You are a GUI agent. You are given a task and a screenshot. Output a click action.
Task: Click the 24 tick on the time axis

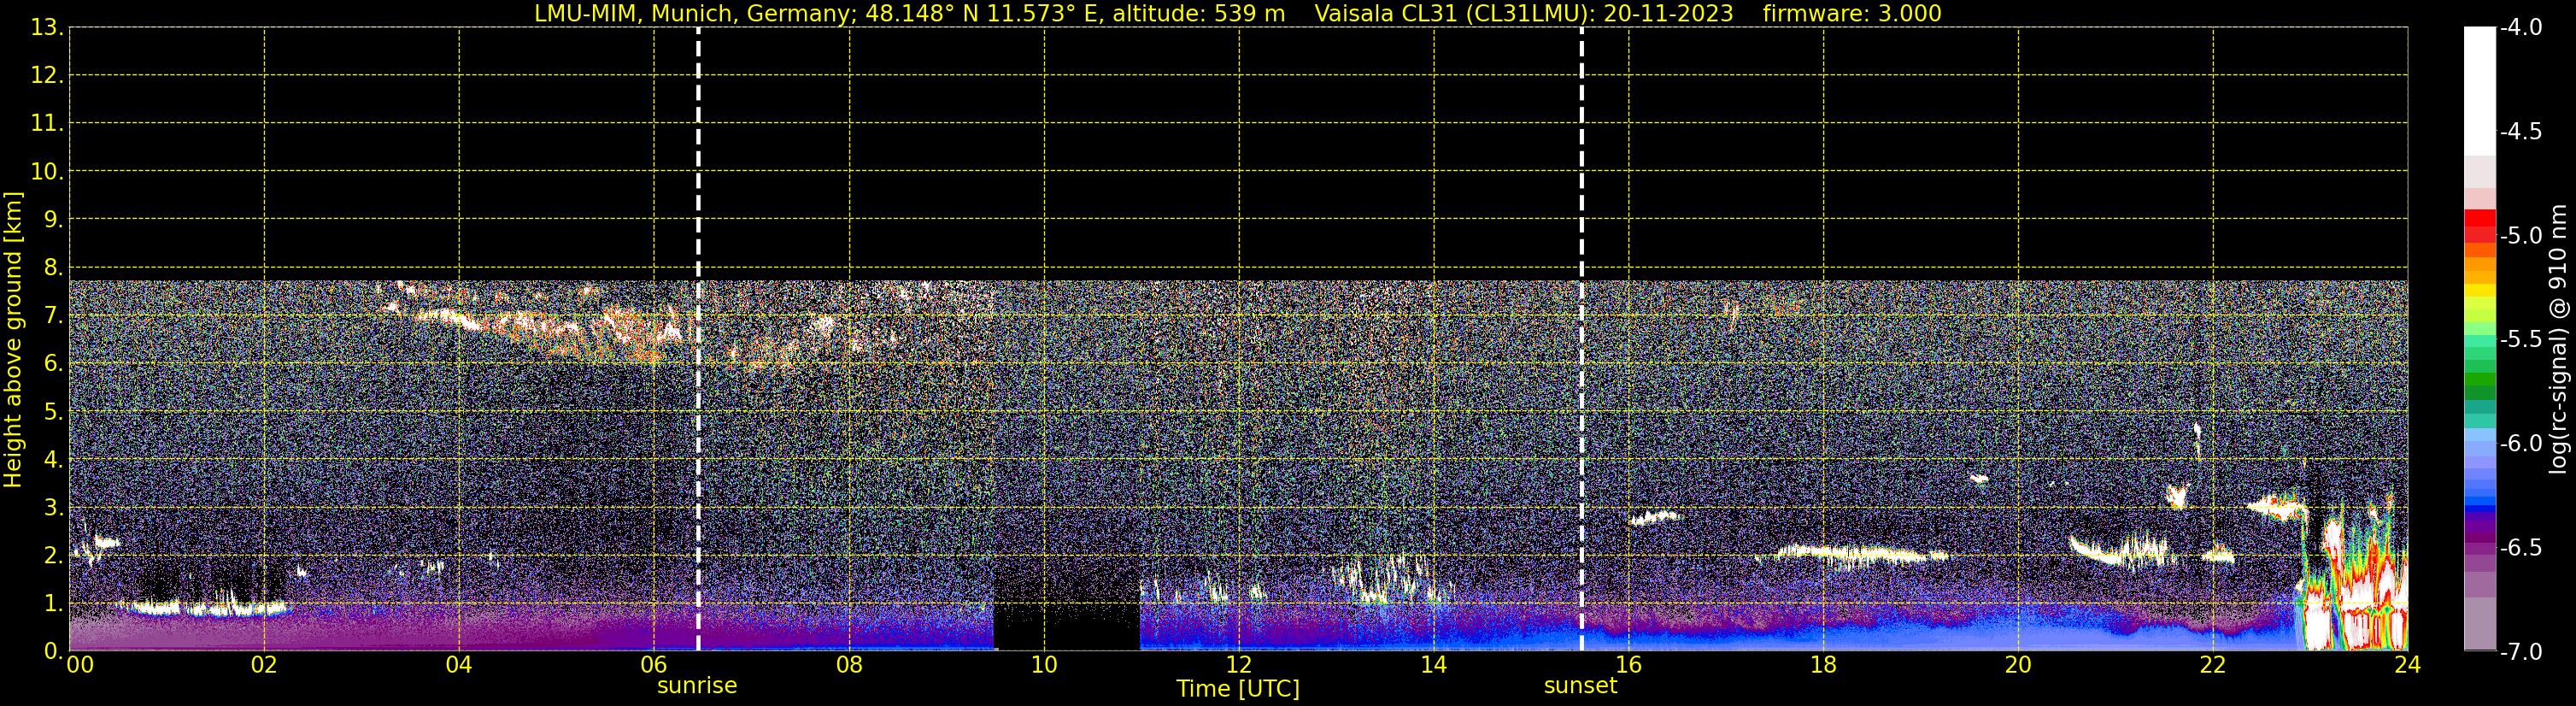point(2407,665)
